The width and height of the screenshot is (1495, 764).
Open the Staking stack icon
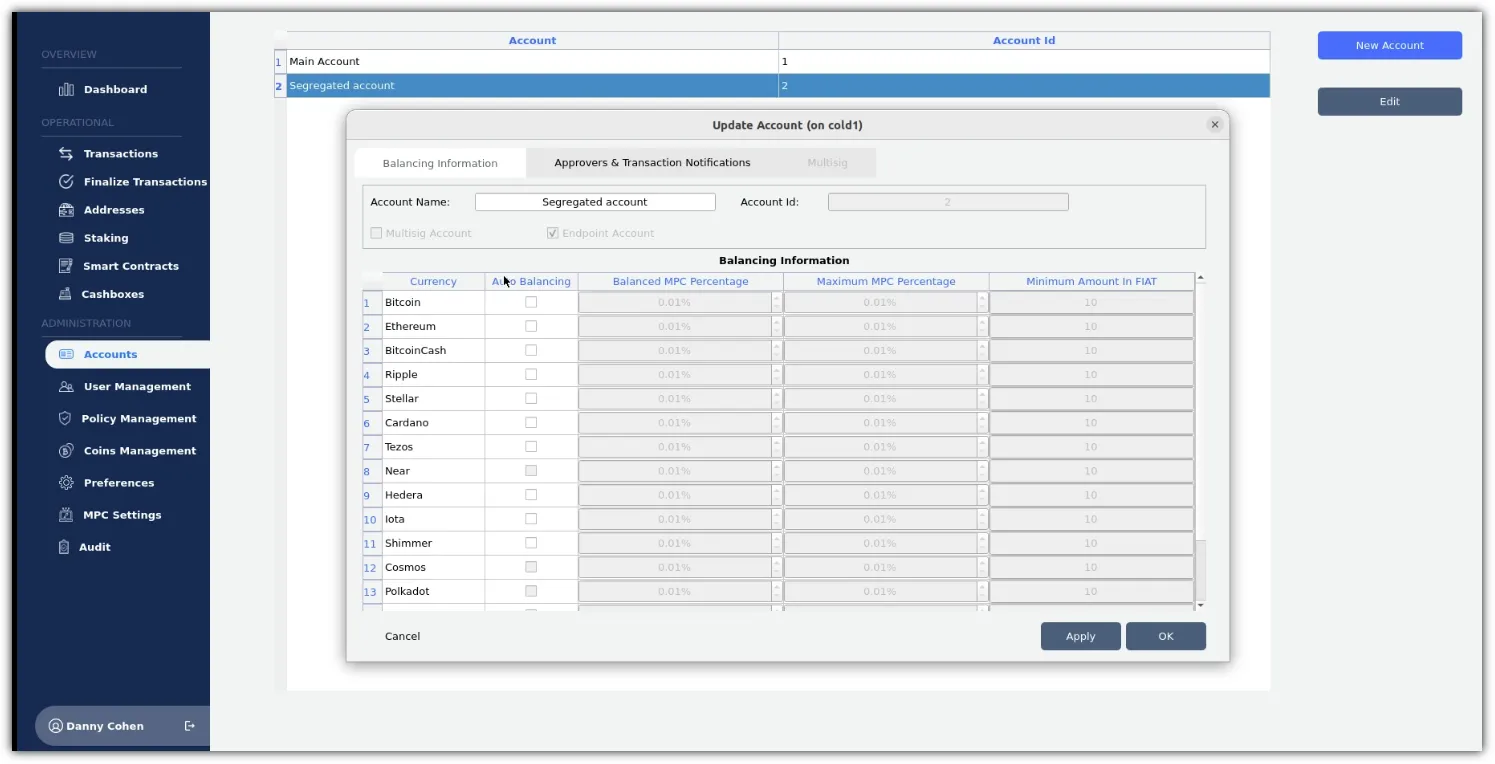click(66, 238)
